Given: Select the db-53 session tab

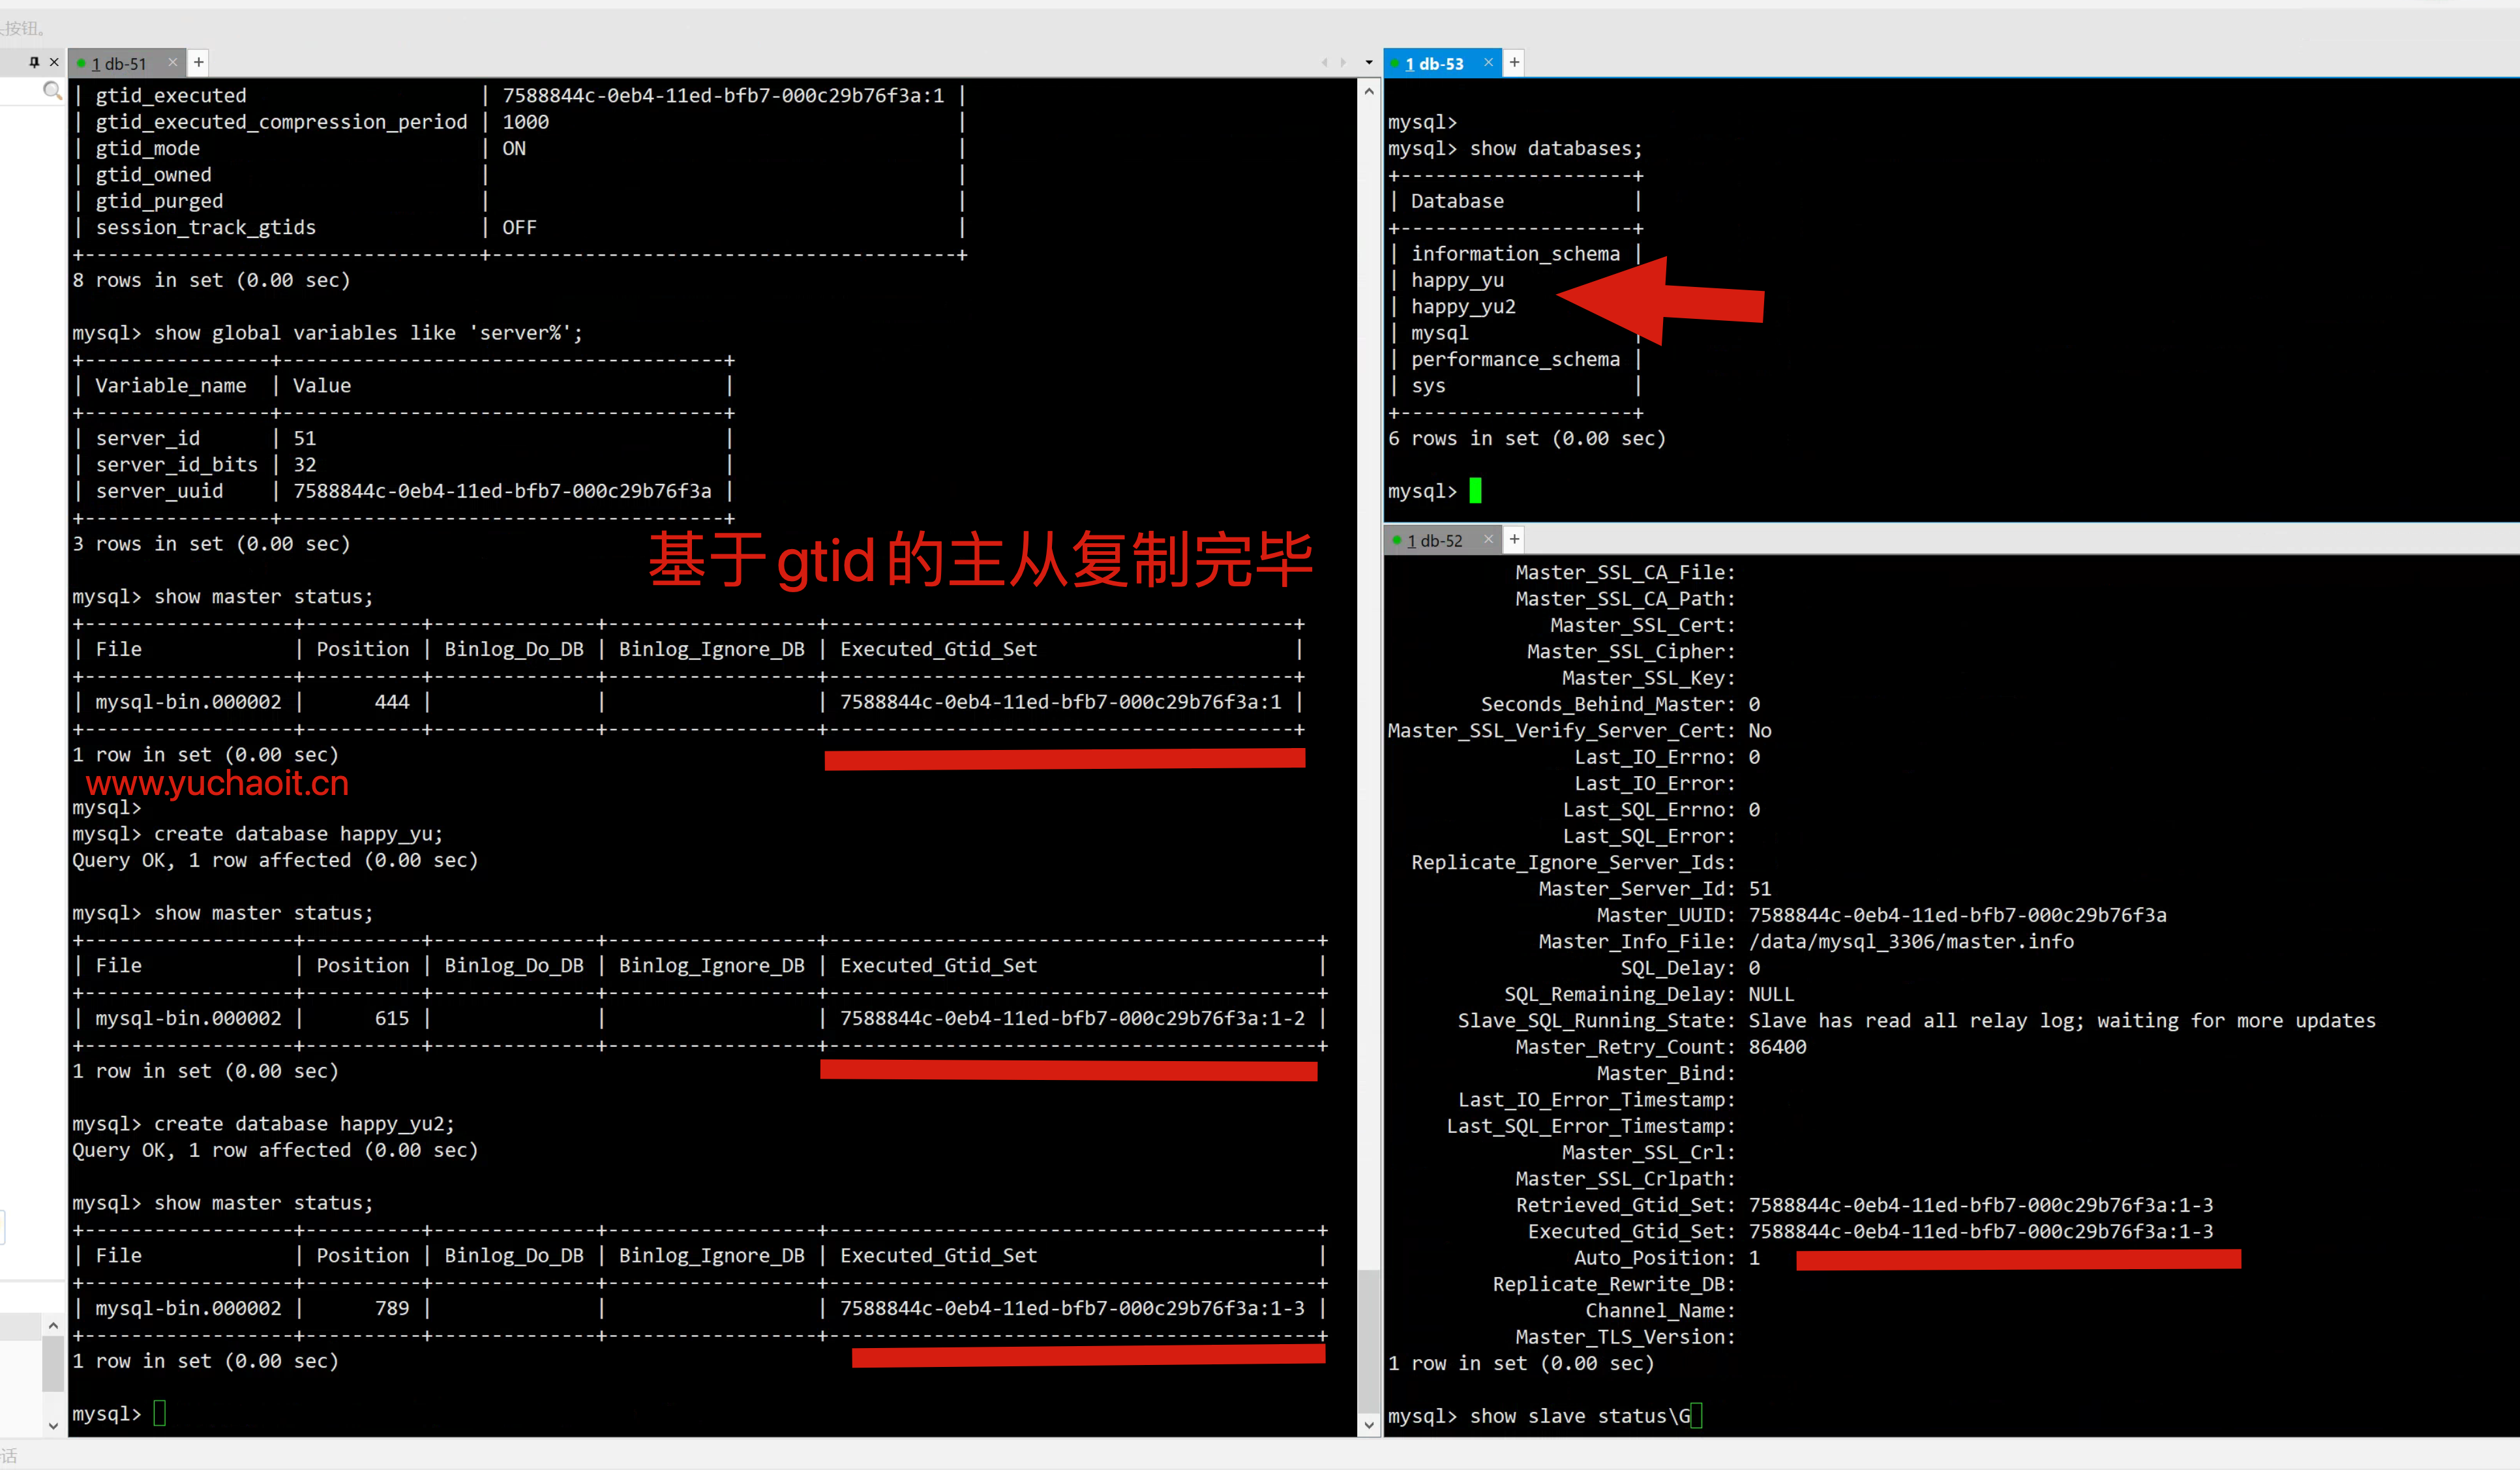Looking at the screenshot, I should tap(1434, 63).
